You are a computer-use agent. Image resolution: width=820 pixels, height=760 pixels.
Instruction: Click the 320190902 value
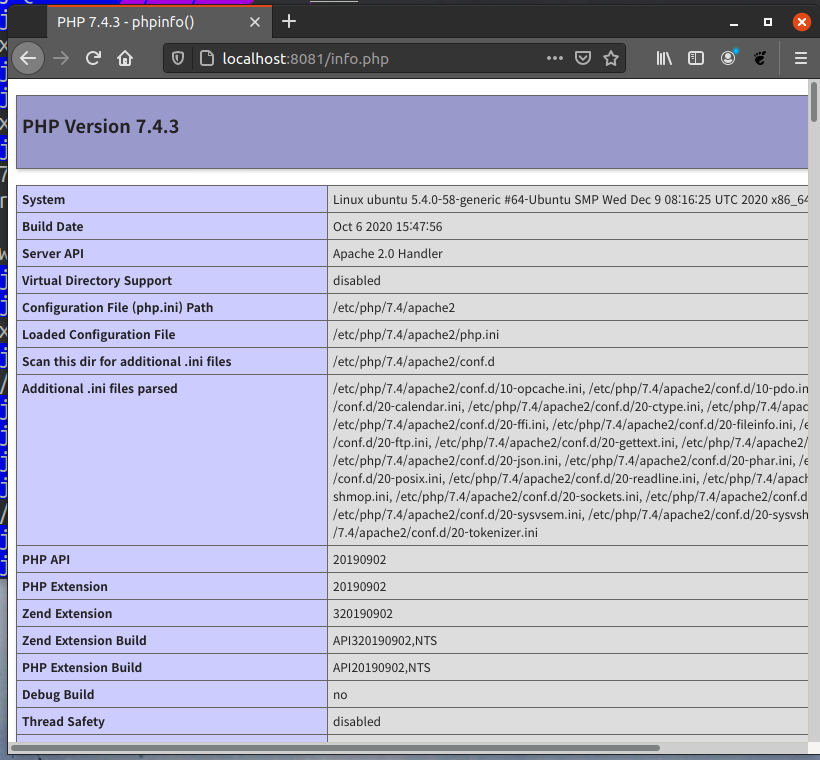(x=362, y=614)
